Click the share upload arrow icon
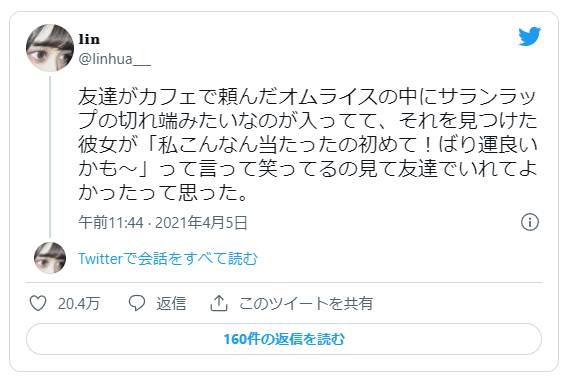The width and height of the screenshot is (565, 378). pos(219,303)
